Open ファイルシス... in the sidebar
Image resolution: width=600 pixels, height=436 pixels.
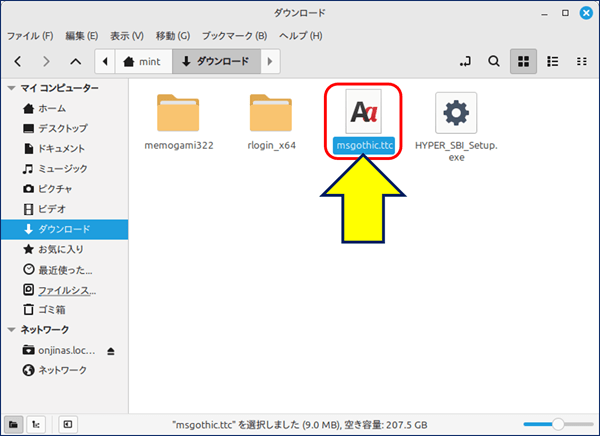(x=64, y=290)
